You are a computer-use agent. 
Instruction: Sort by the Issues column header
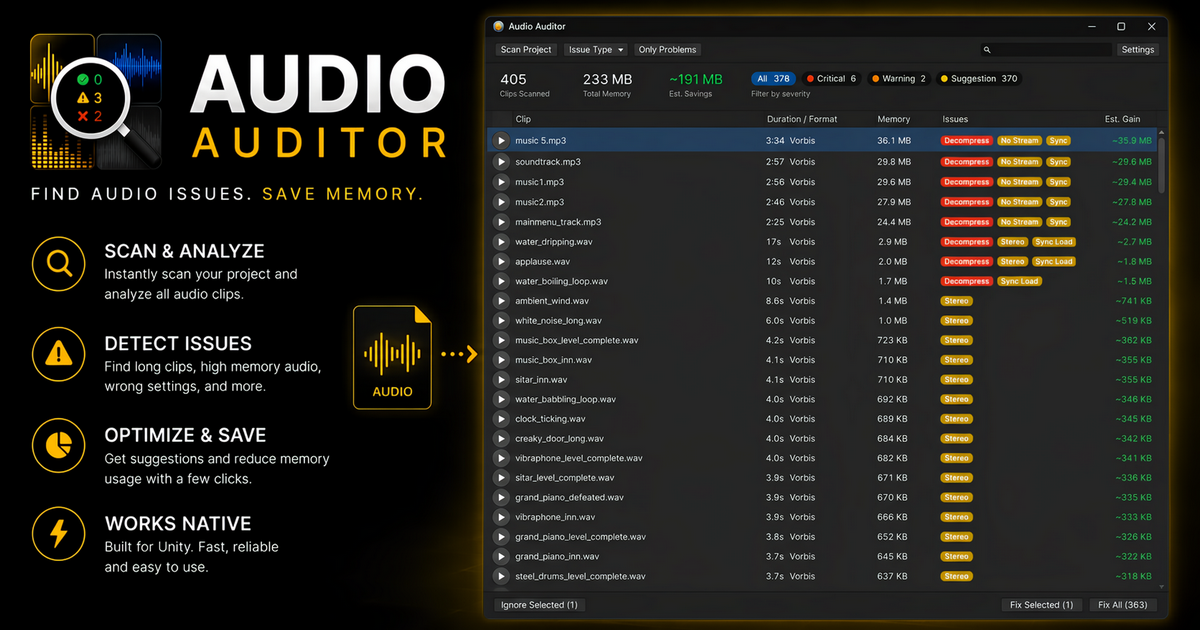click(x=955, y=119)
